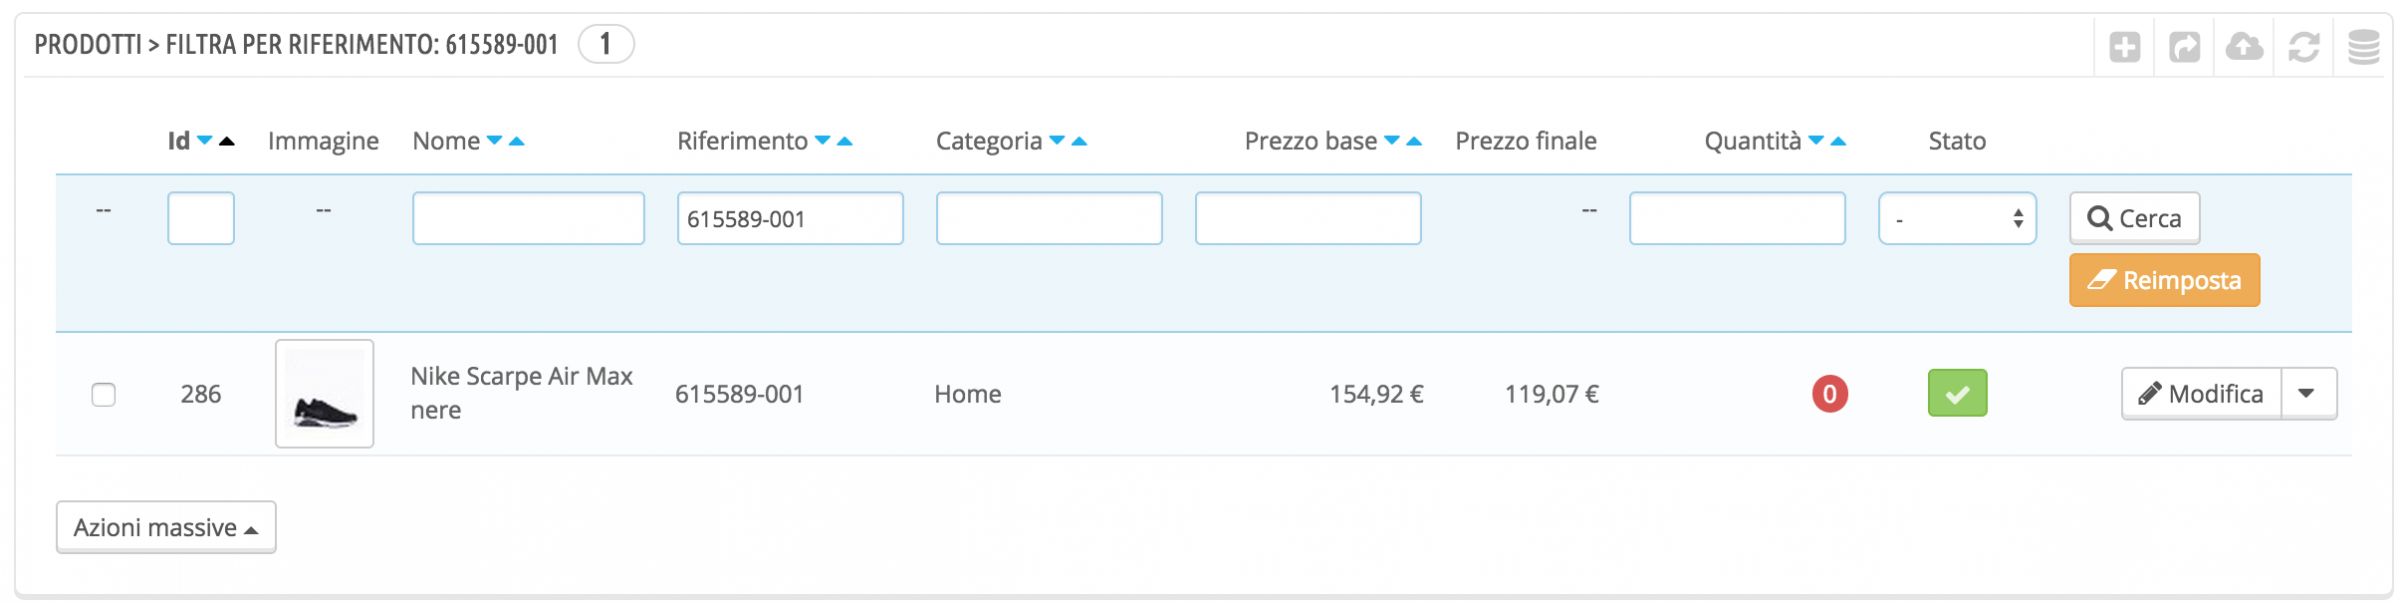This screenshot has height=604, width=2400.
Task: Click the refresh list icon
Action: tap(2304, 47)
